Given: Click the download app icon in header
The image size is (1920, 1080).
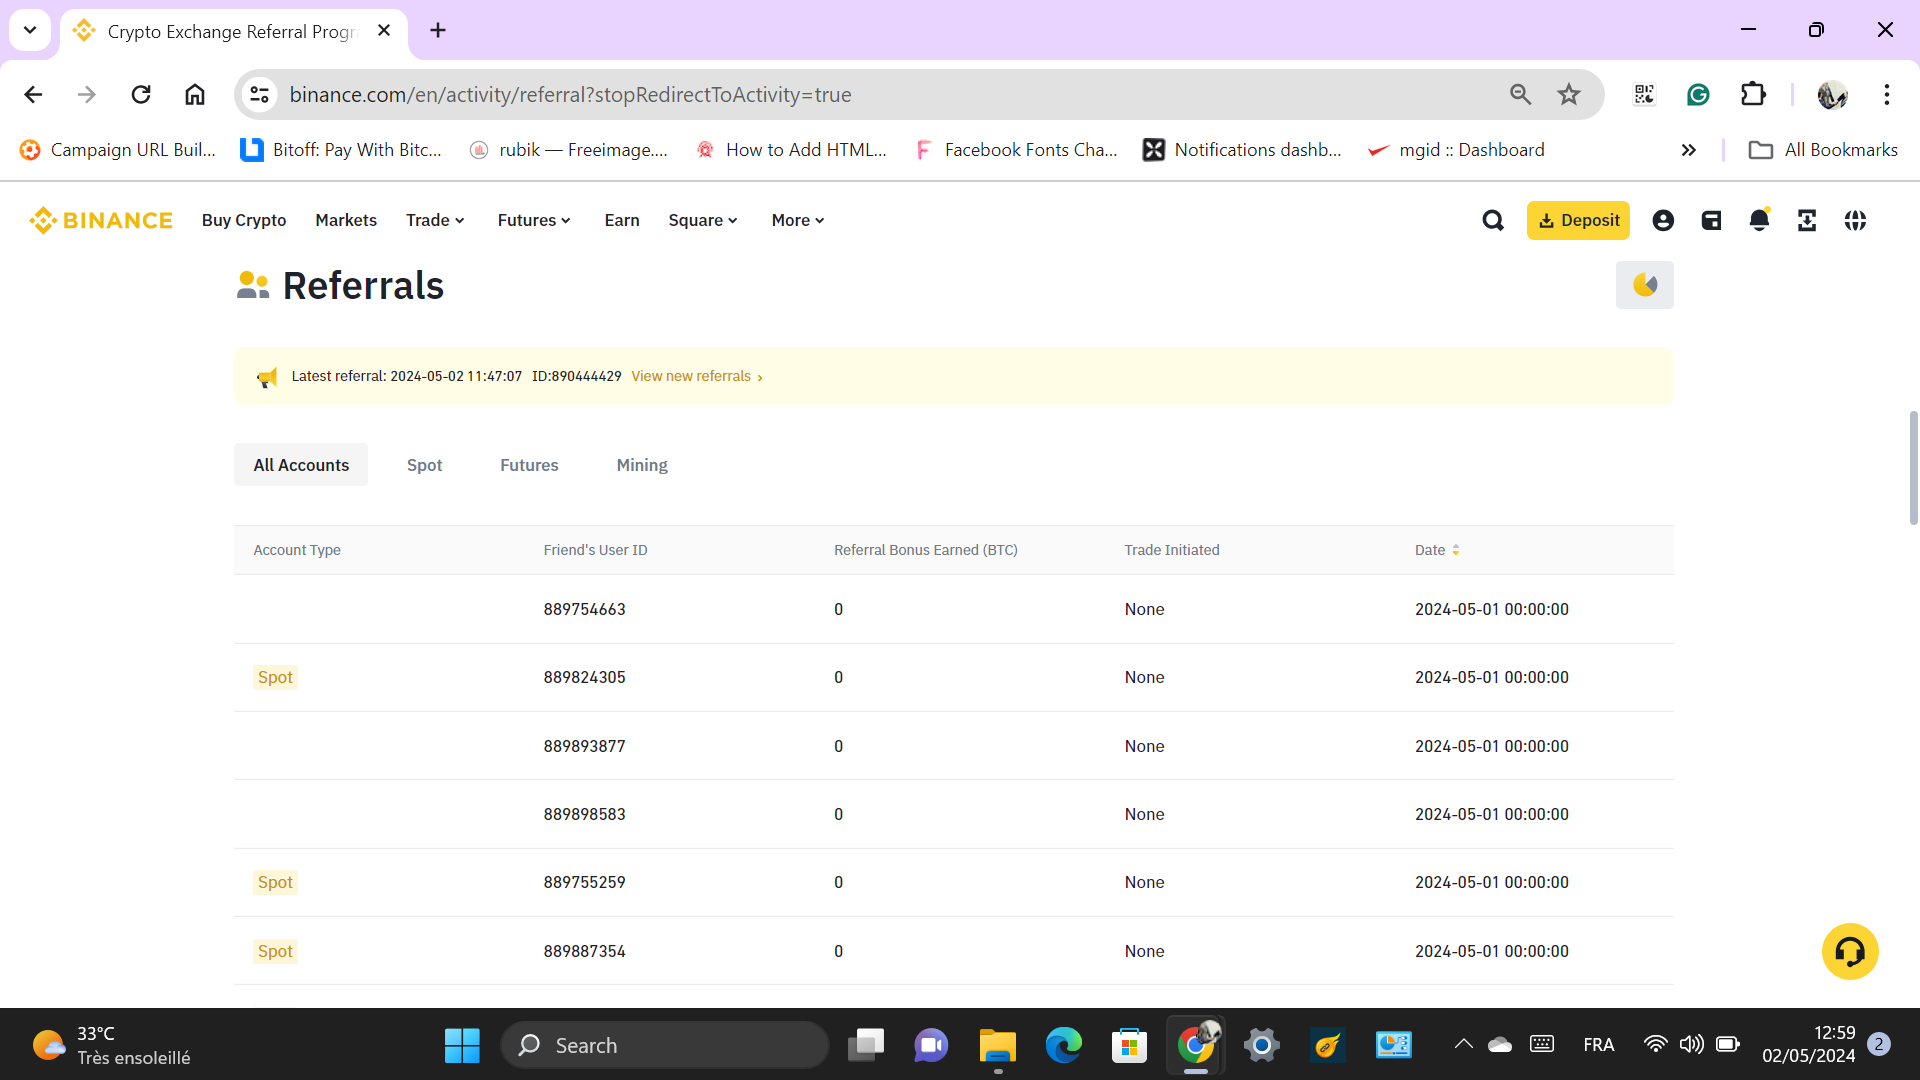Looking at the screenshot, I should [1807, 220].
